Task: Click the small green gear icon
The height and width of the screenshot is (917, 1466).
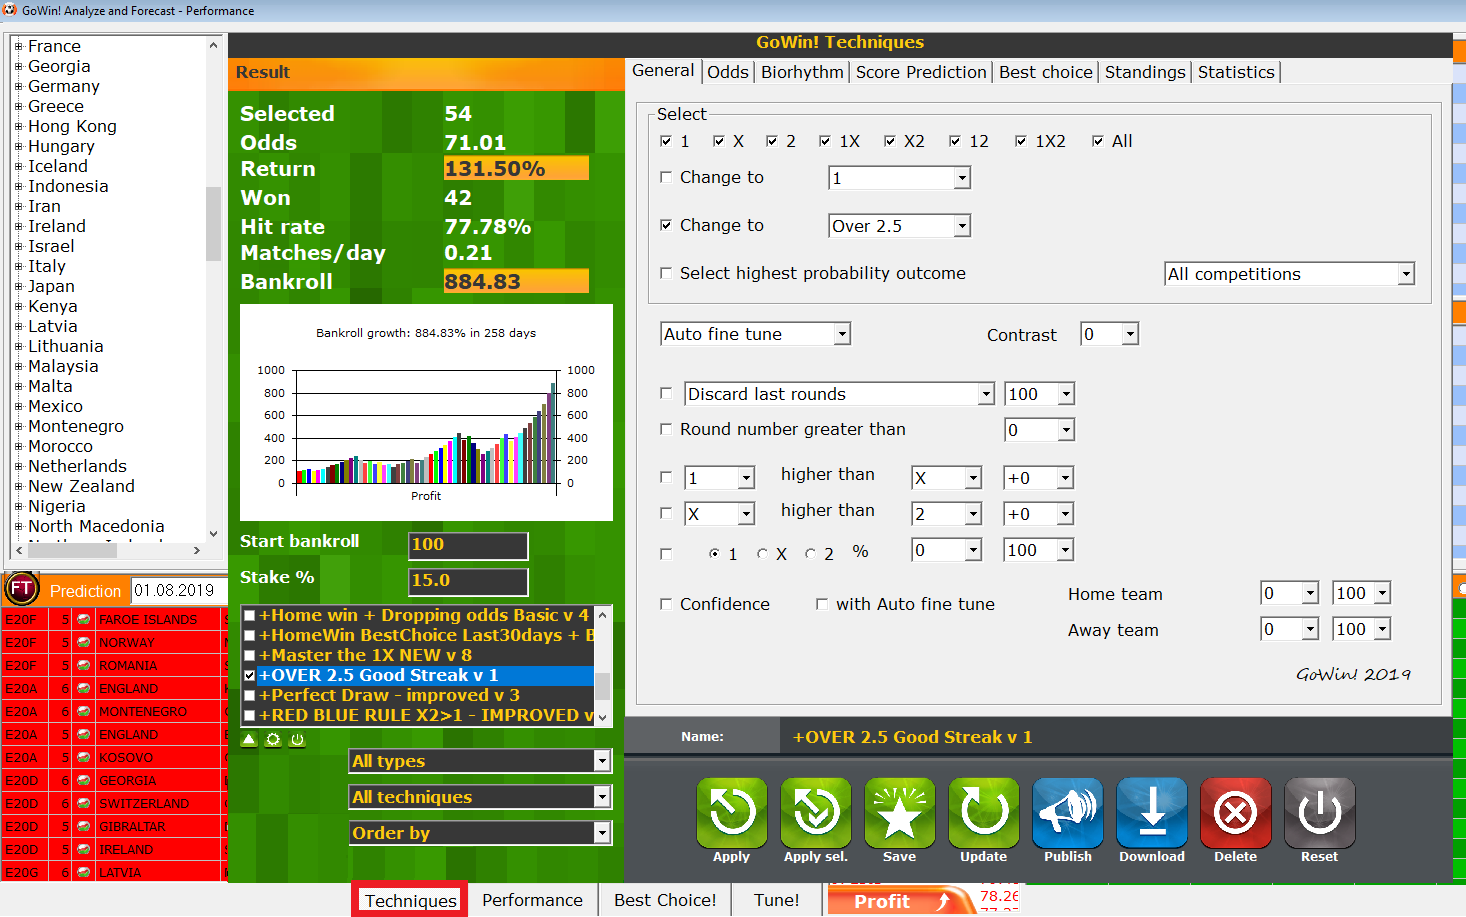Action: (273, 739)
